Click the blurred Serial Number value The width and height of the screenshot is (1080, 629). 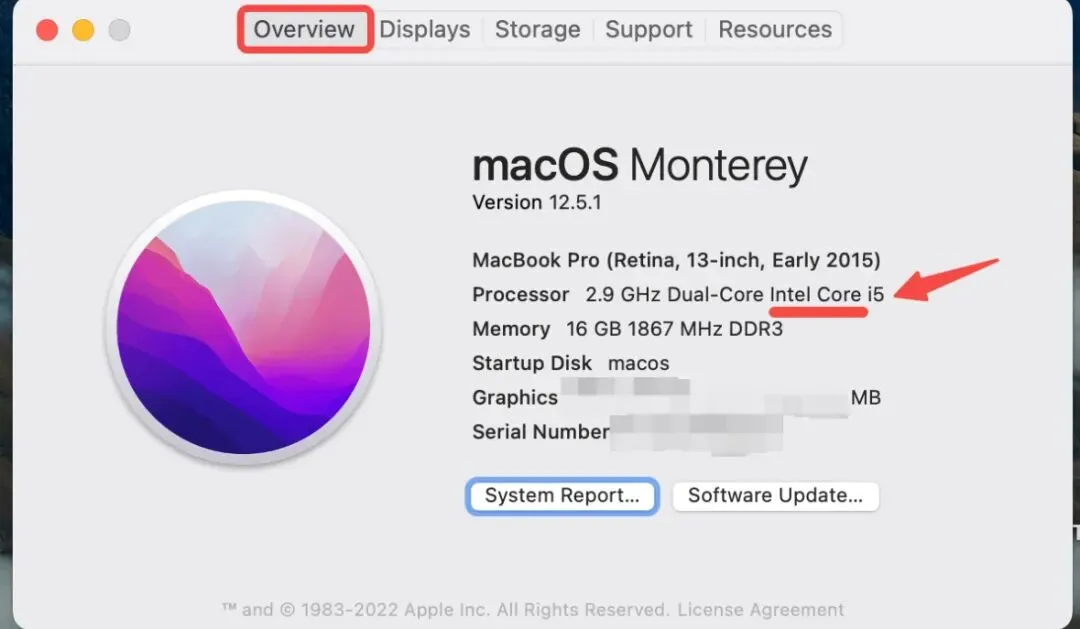click(696, 433)
